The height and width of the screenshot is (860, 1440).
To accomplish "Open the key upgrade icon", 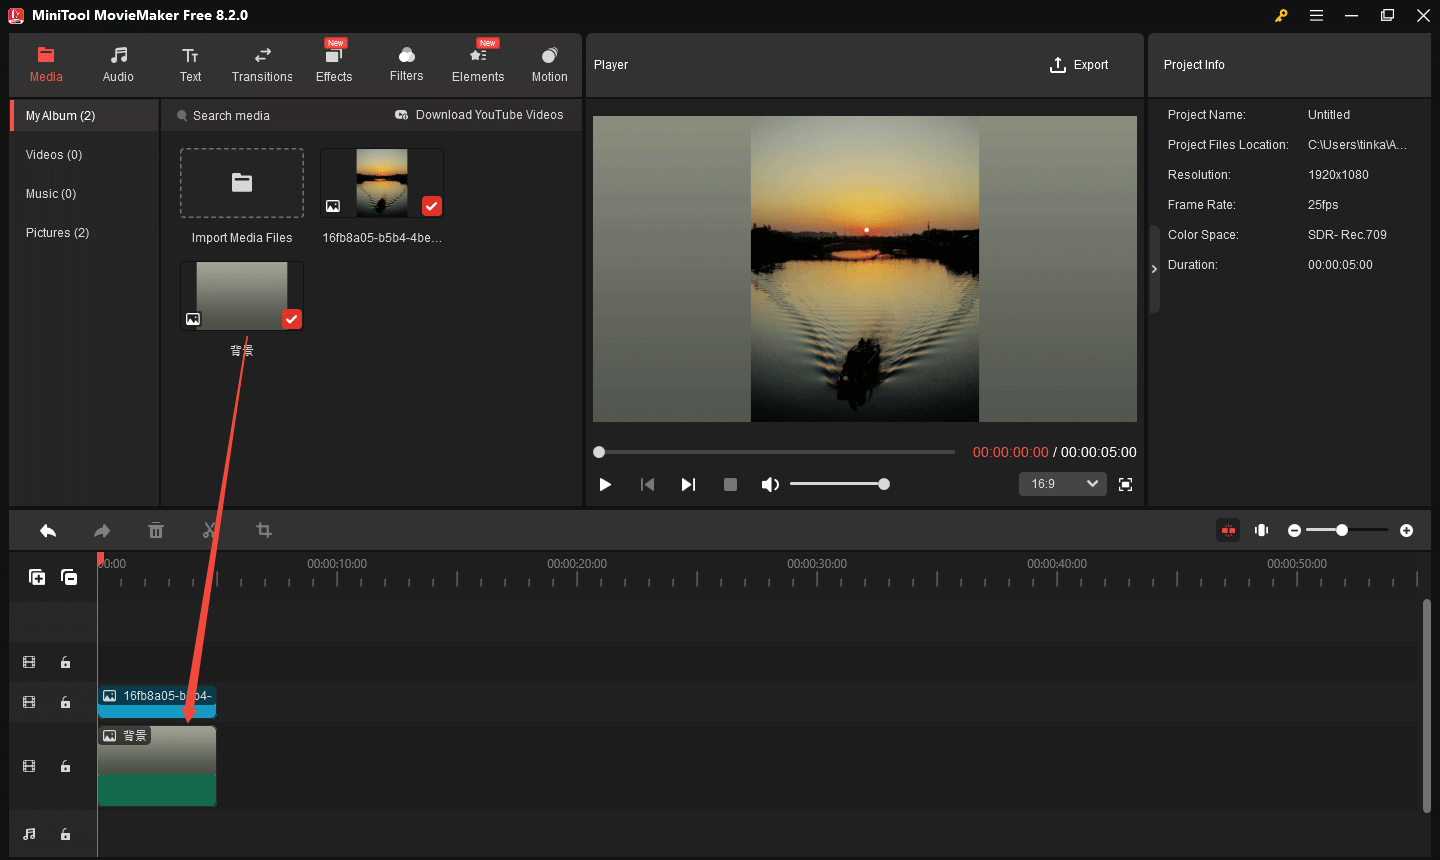I will click(x=1281, y=15).
